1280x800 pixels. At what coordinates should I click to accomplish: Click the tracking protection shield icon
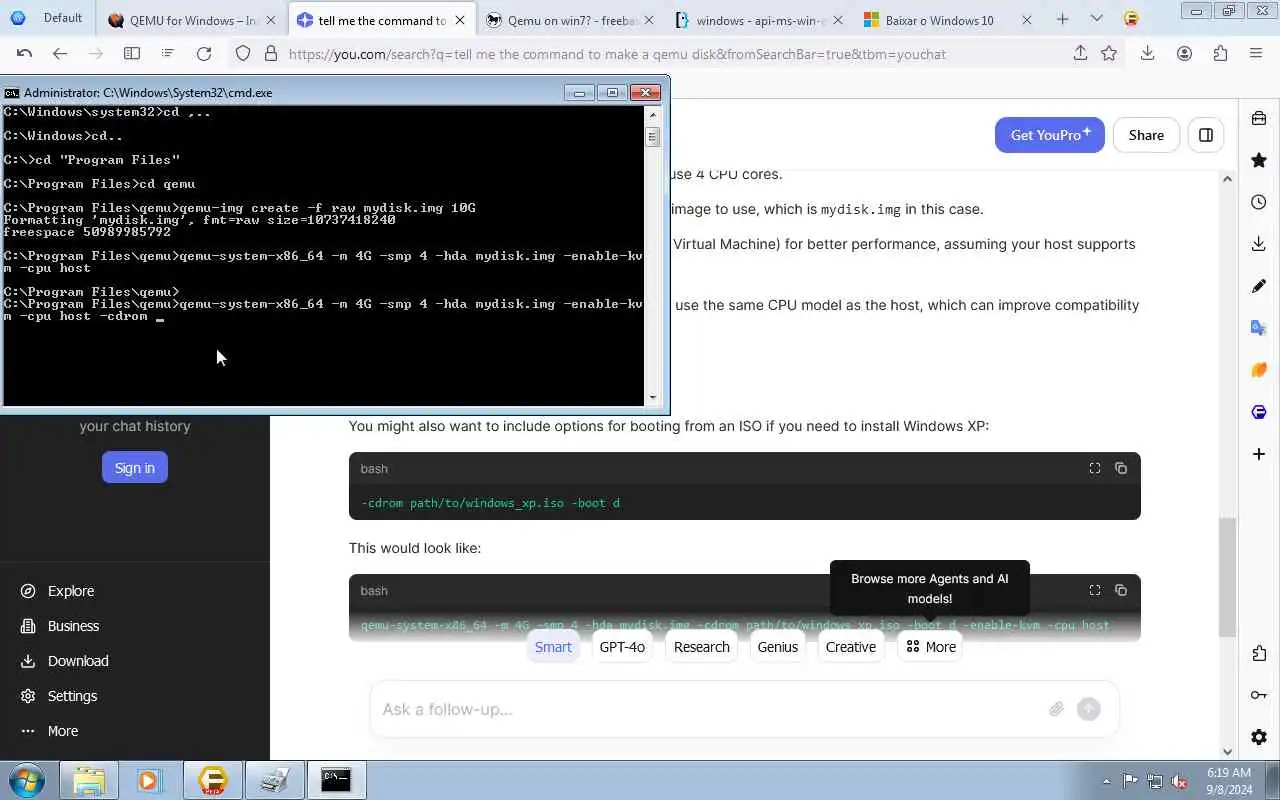click(243, 54)
